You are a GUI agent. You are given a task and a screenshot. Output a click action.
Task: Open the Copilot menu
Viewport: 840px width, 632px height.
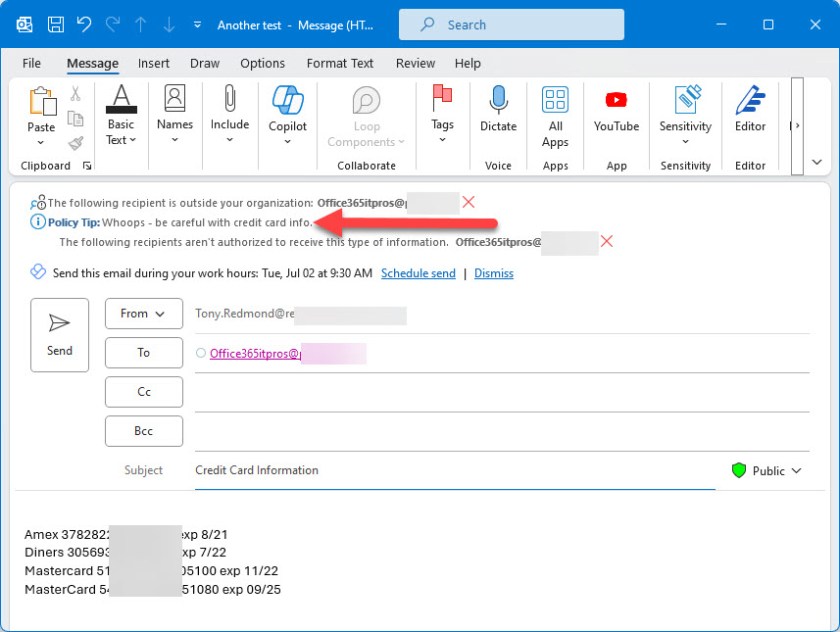(x=288, y=115)
